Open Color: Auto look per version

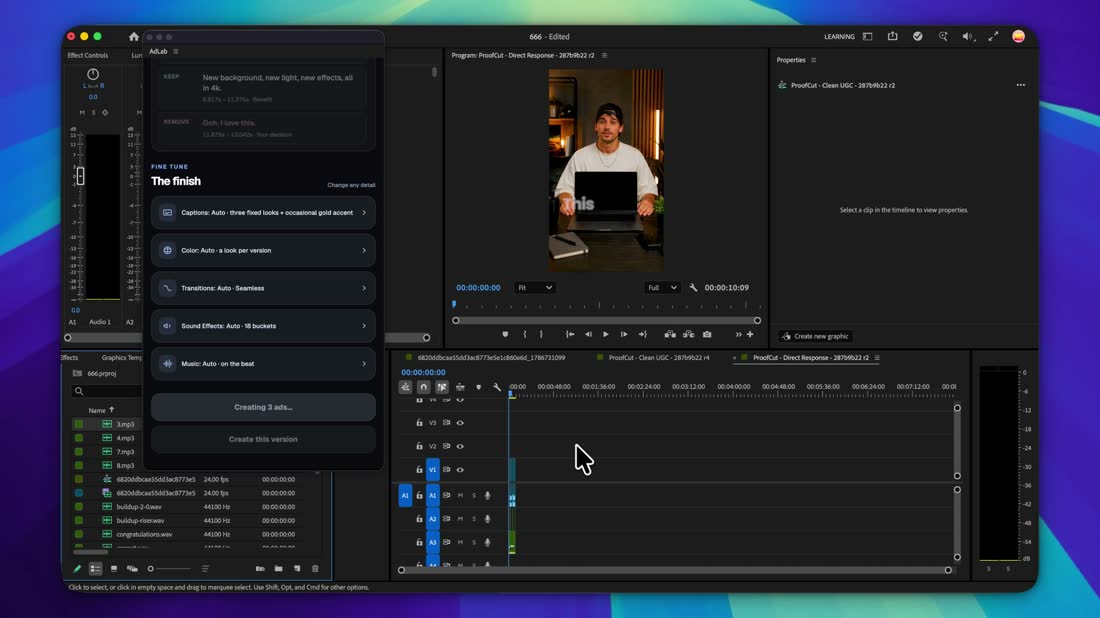(x=263, y=250)
